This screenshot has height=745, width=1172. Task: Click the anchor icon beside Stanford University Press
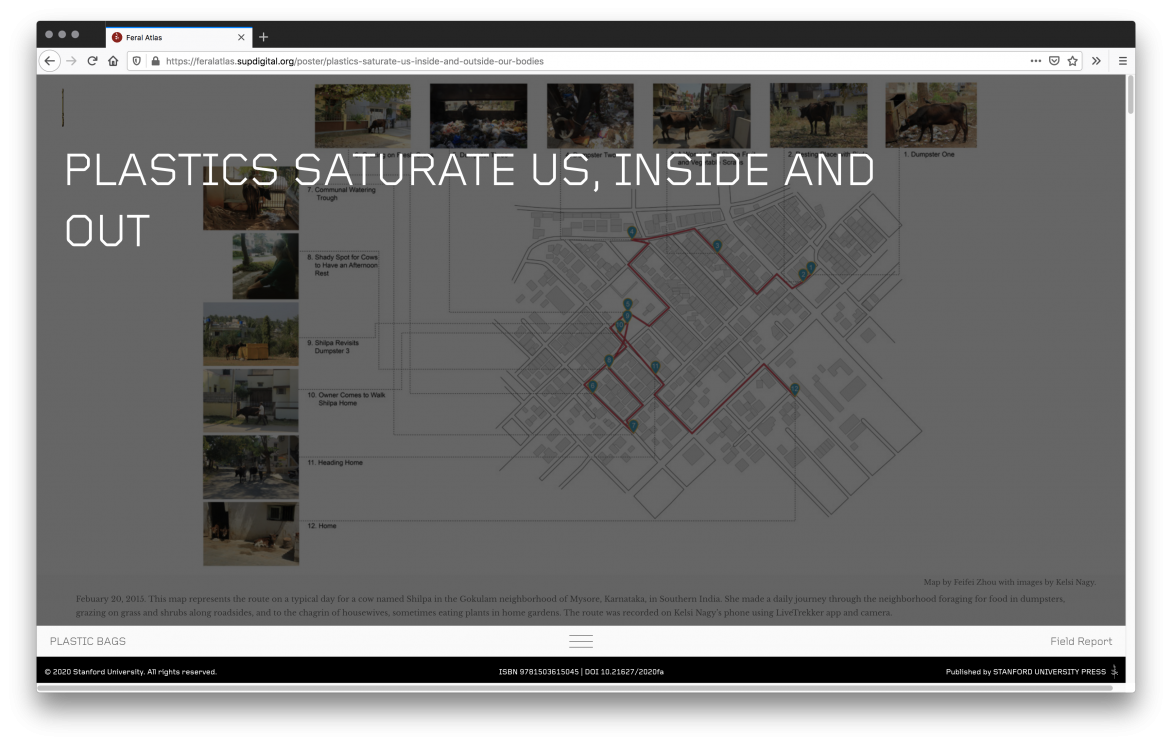(1114, 671)
